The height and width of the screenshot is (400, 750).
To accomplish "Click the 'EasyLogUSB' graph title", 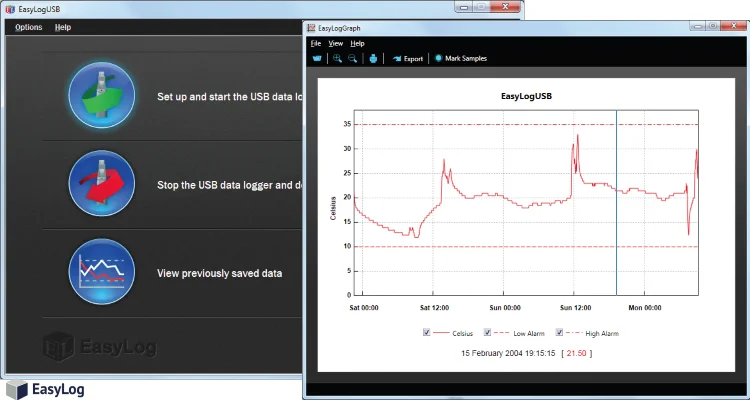I will click(x=526, y=96).
